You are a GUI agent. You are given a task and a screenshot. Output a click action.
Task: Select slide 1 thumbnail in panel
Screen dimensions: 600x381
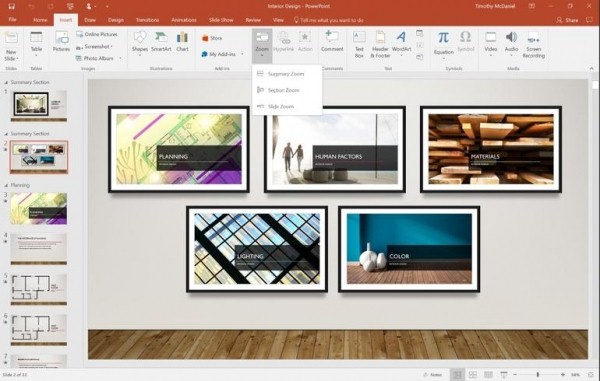tap(39, 106)
